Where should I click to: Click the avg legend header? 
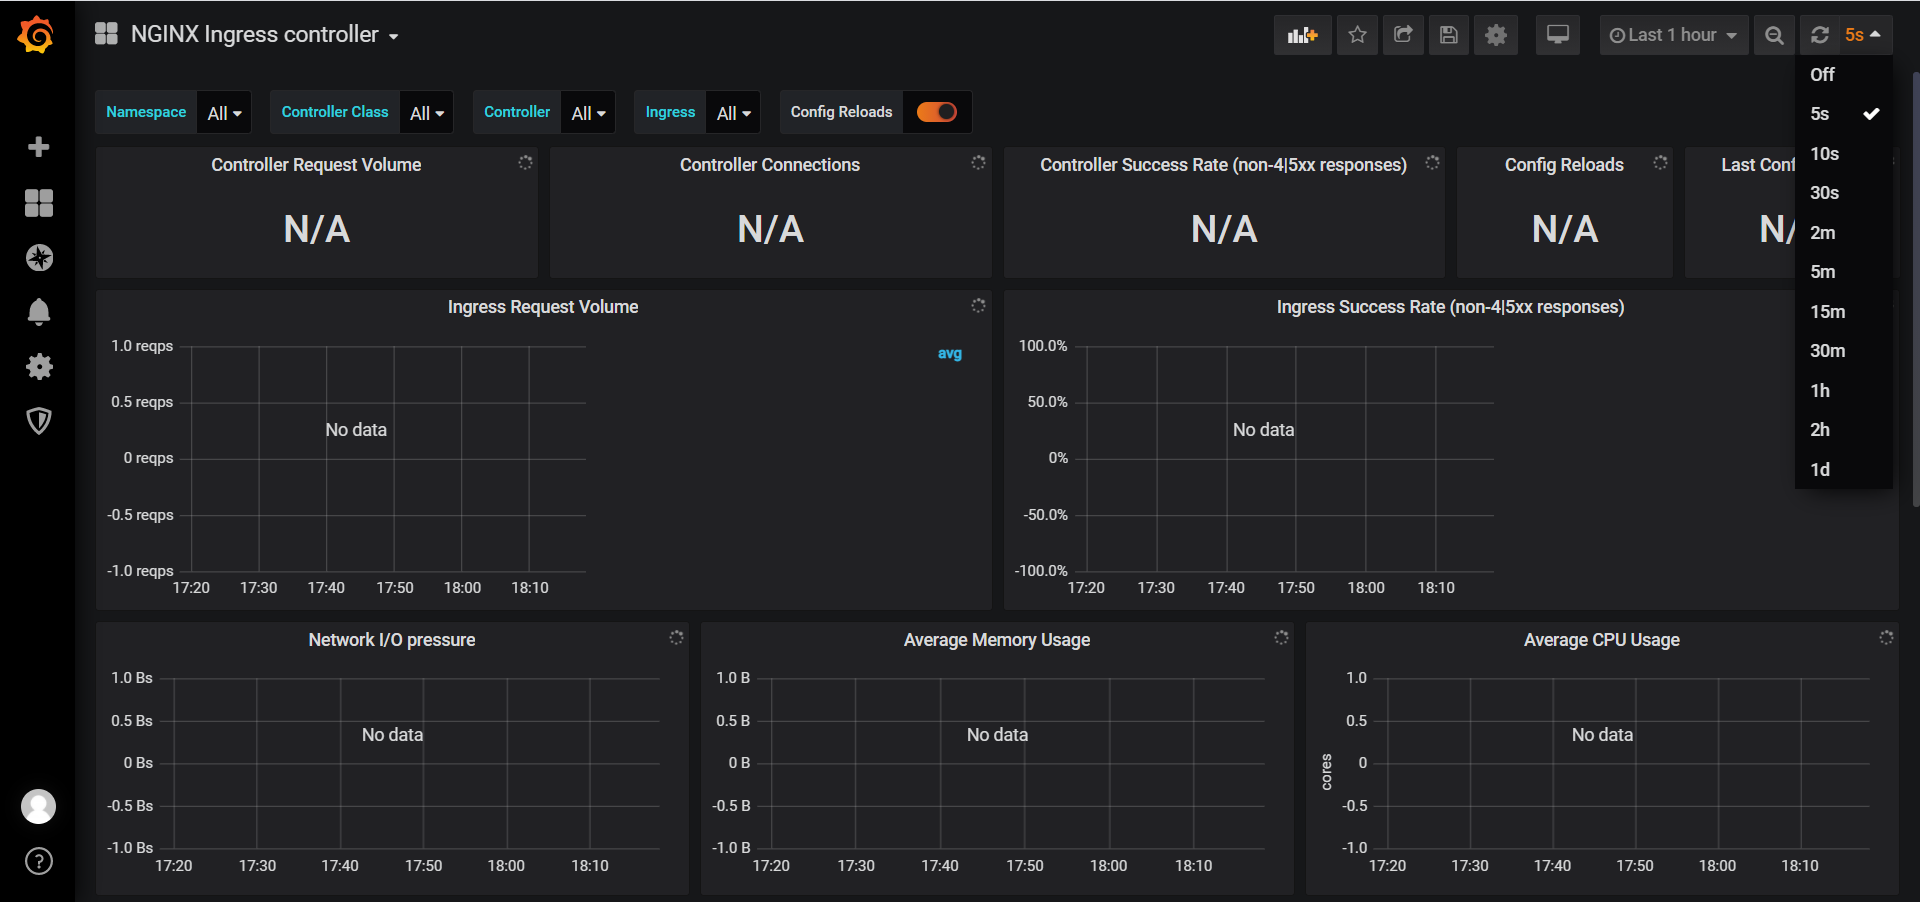click(949, 353)
